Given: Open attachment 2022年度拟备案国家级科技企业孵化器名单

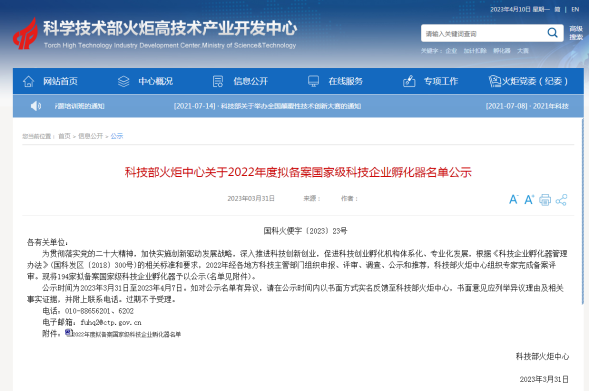Looking at the screenshot, I should point(126,334).
